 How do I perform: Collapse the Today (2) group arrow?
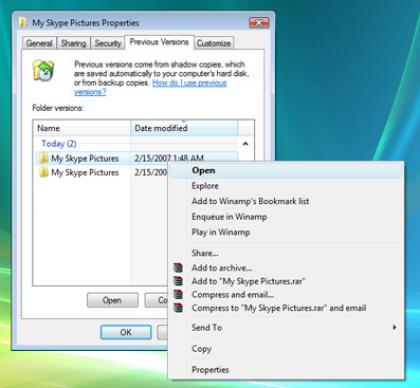(245, 144)
